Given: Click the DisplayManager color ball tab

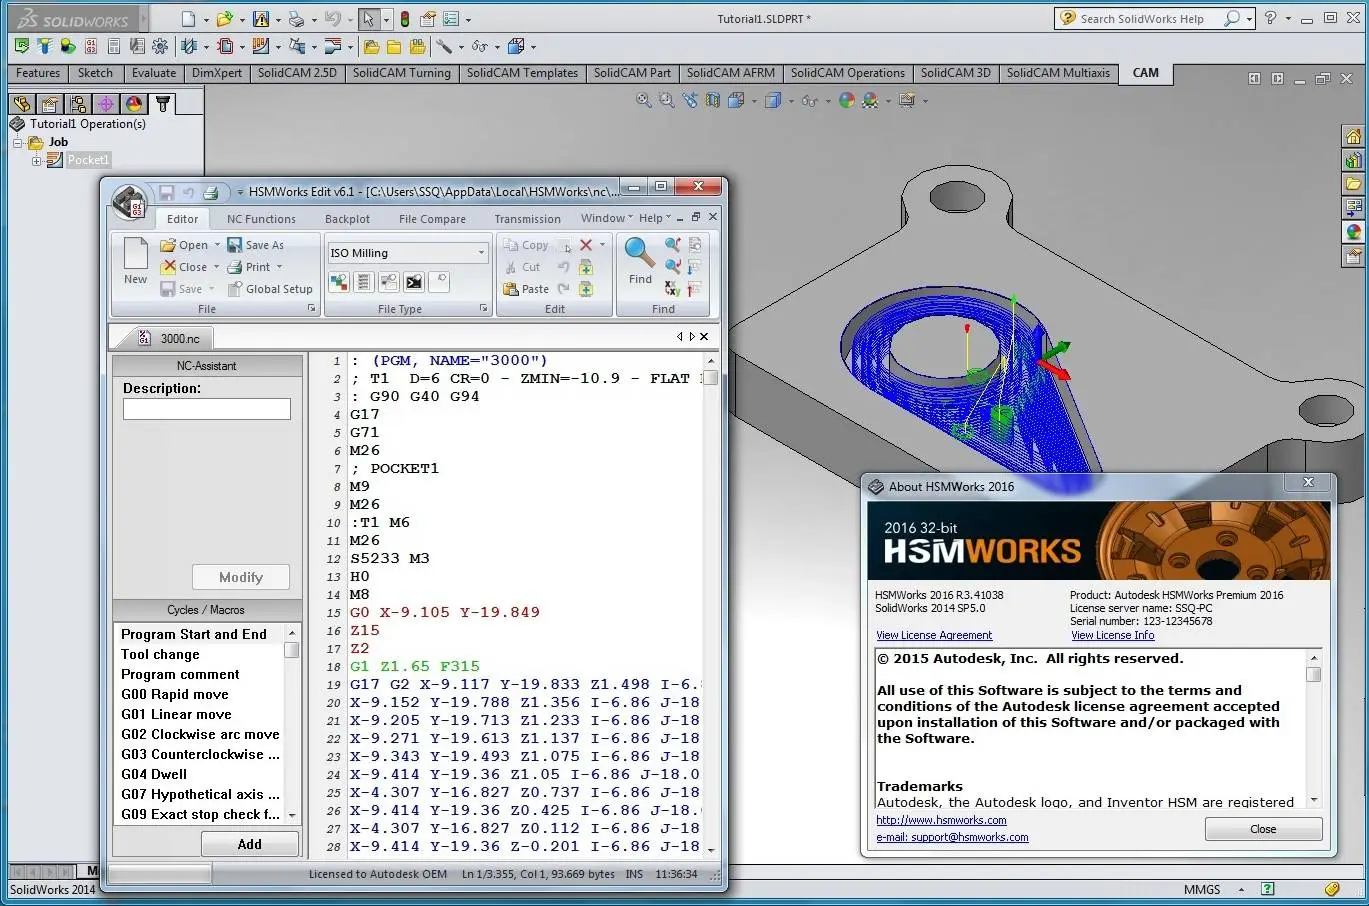Looking at the screenshot, I should 134,103.
